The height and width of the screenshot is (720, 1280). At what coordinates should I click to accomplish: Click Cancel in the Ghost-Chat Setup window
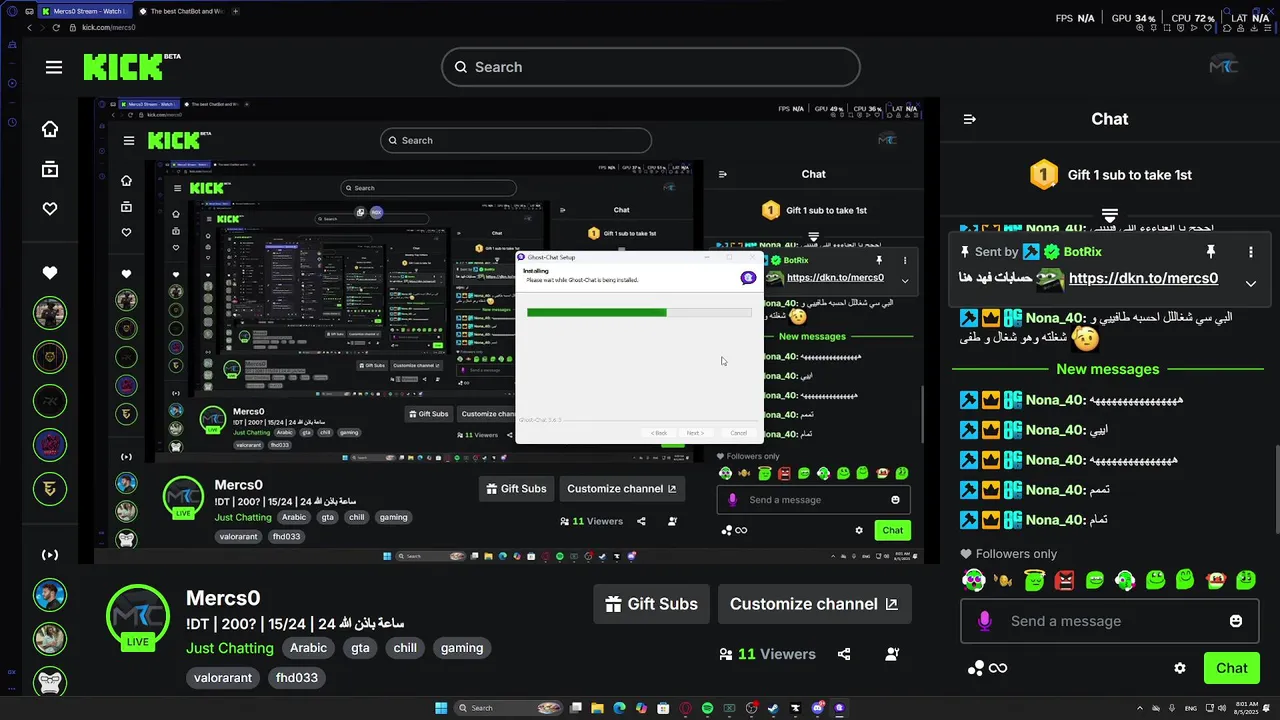(x=738, y=433)
